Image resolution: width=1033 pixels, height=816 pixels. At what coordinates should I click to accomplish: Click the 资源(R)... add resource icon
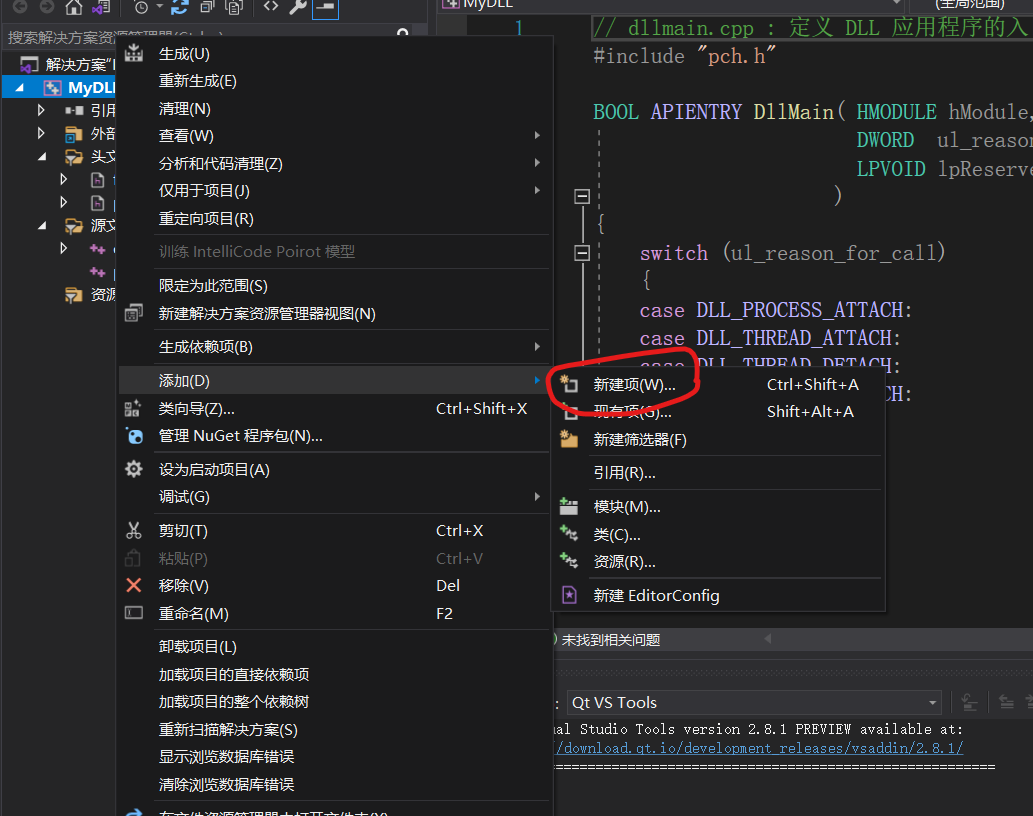pos(569,561)
